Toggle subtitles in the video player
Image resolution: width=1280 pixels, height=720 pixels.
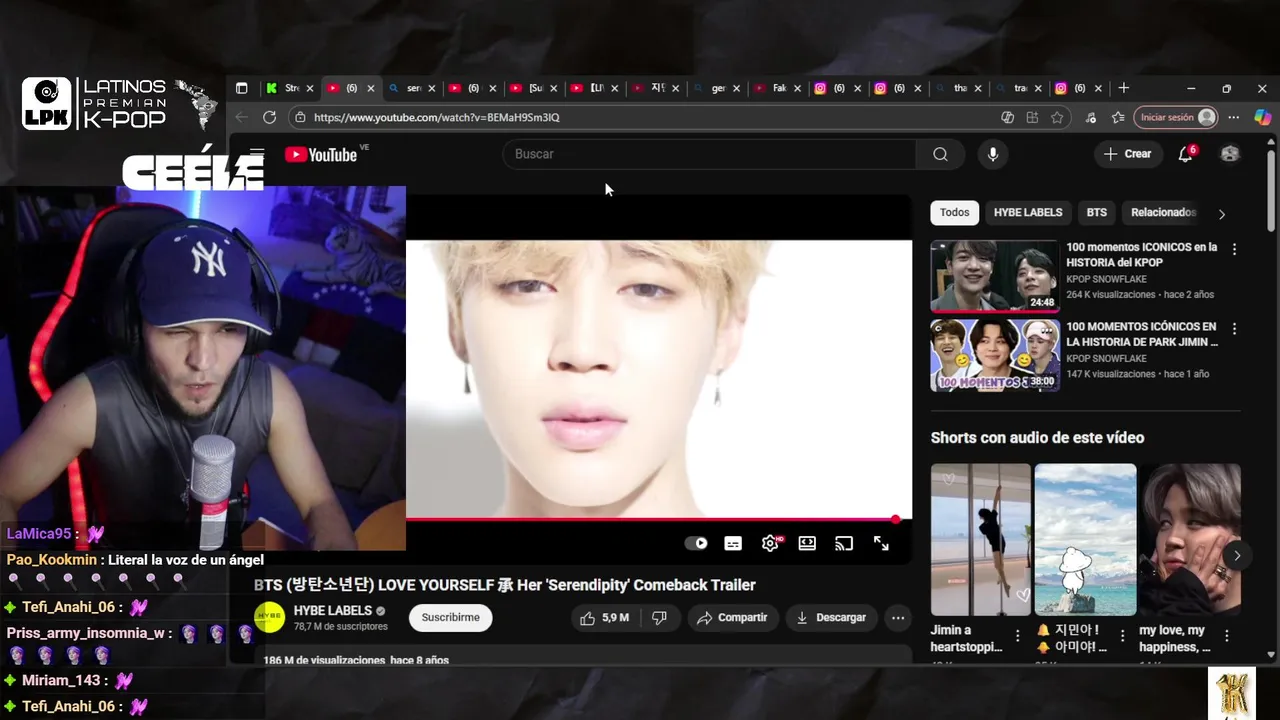click(733, 543)
